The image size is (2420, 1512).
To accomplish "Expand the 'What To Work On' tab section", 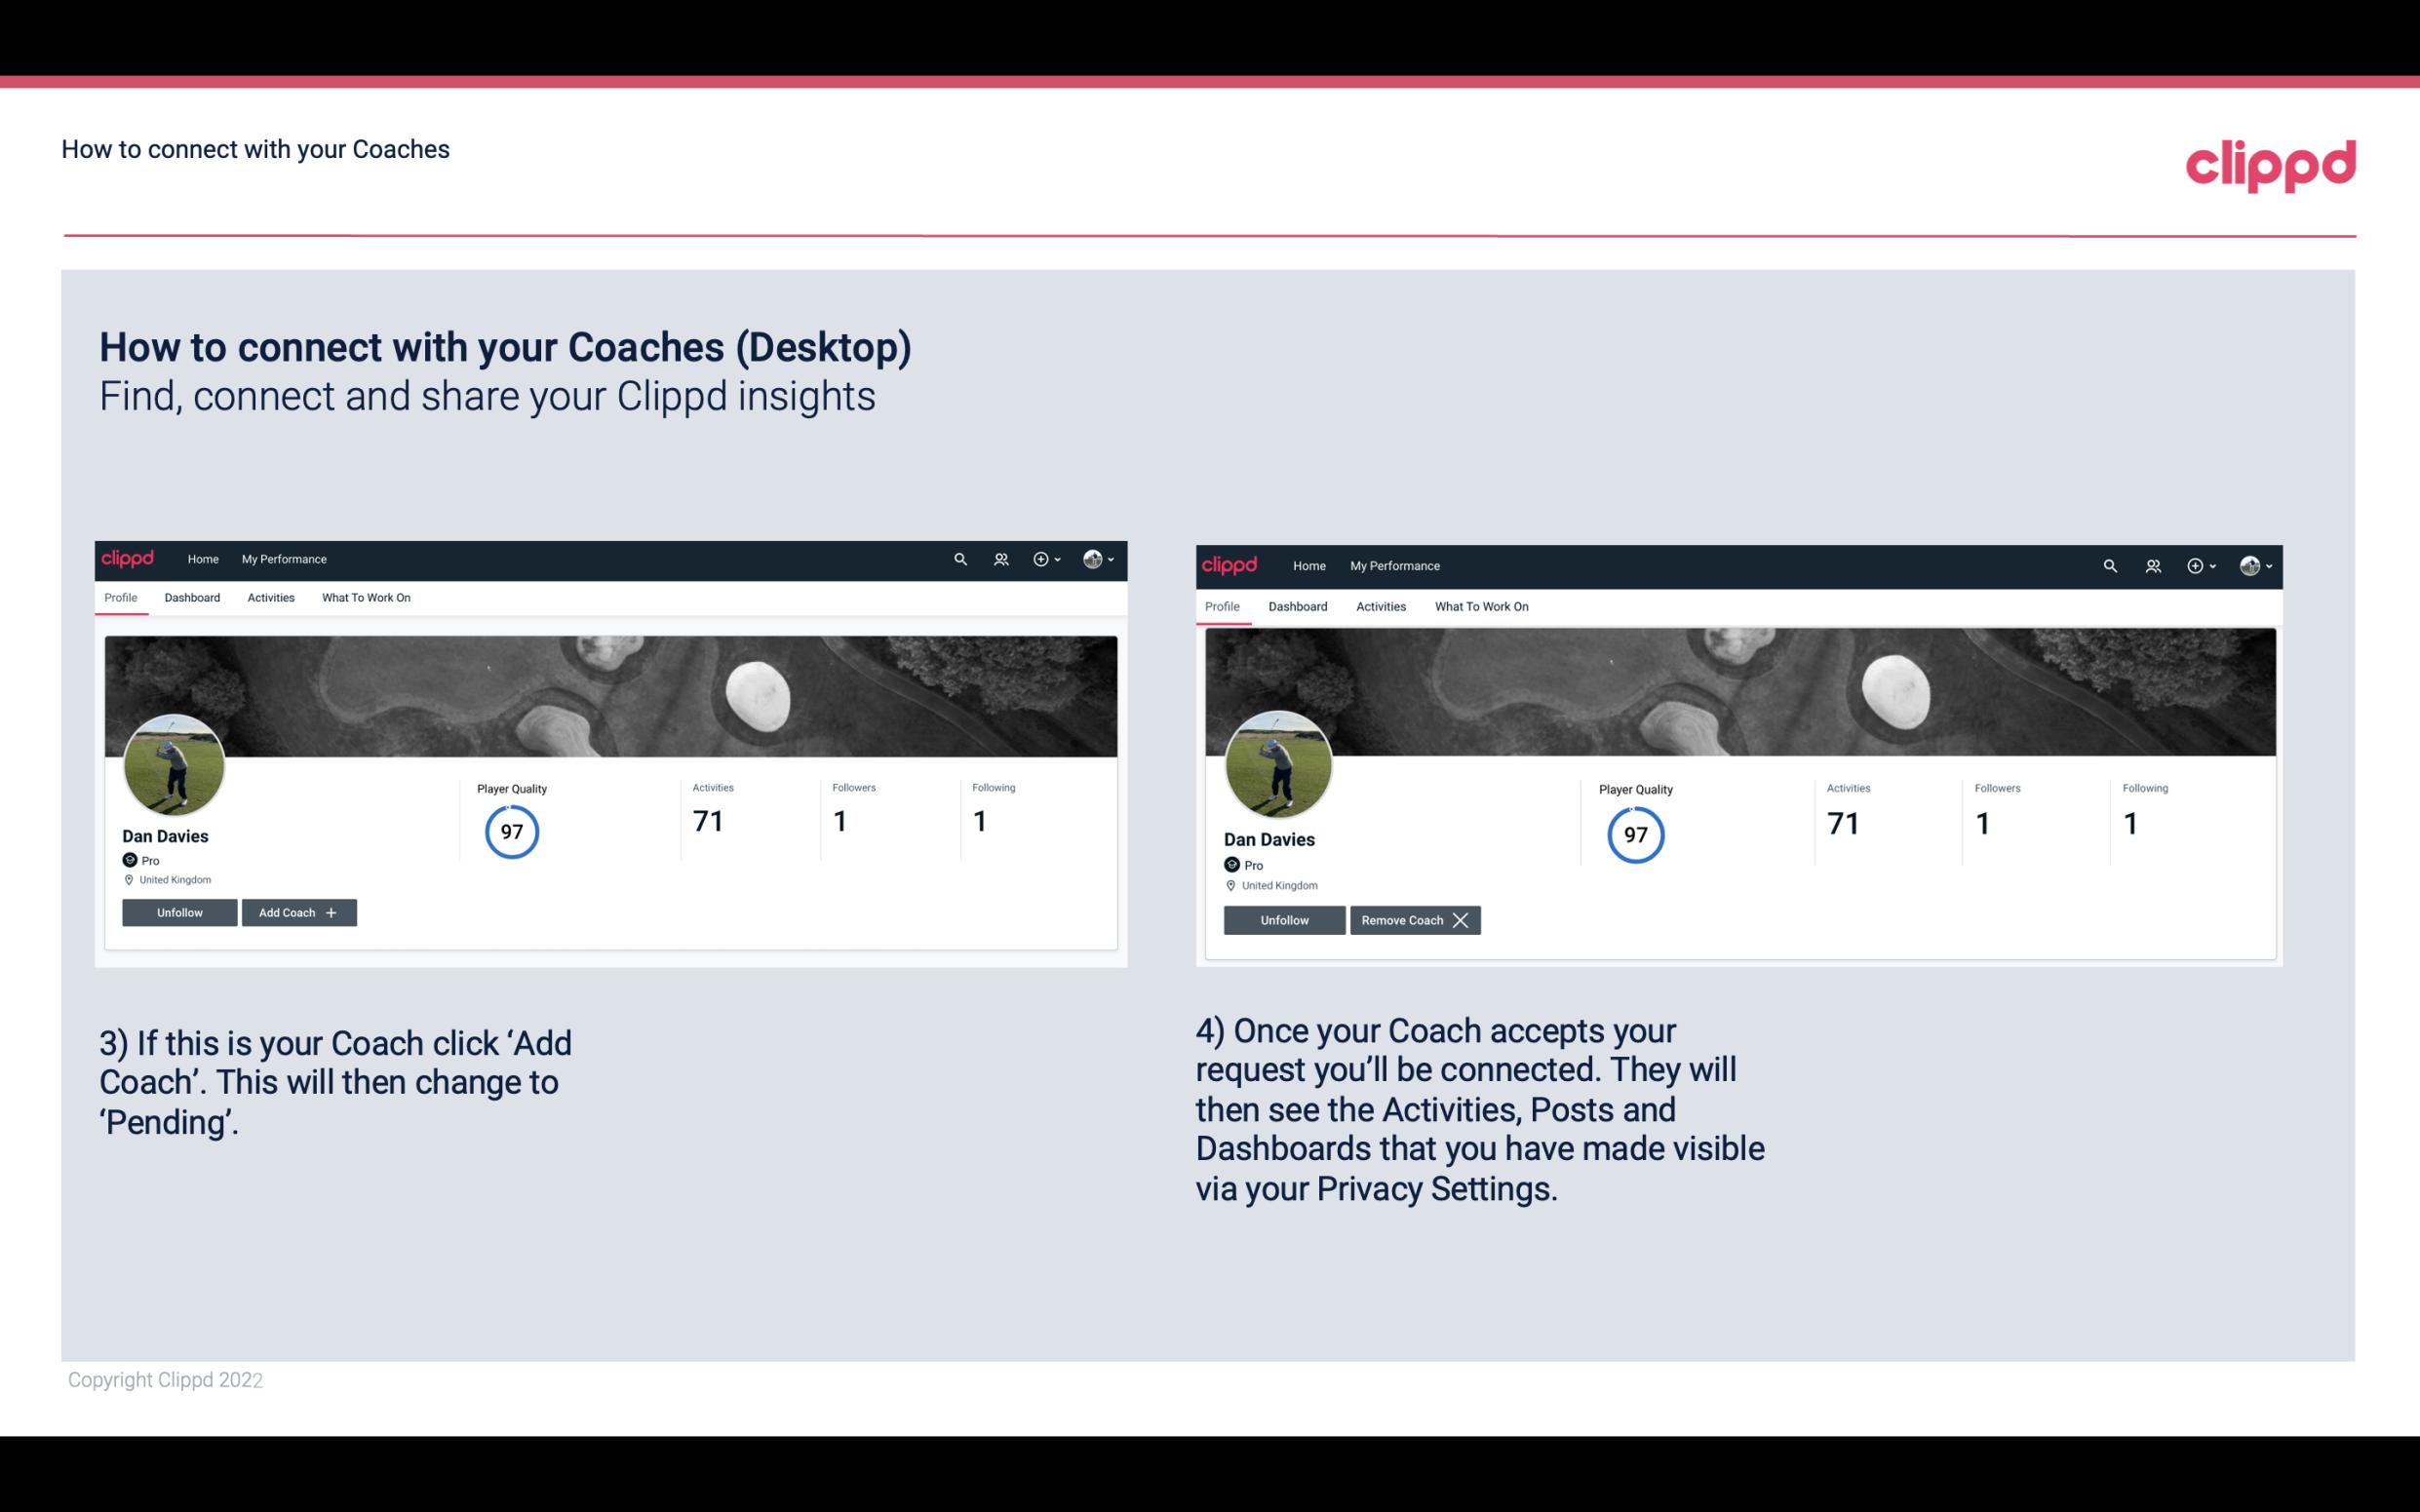I will [x=363, y=598].
